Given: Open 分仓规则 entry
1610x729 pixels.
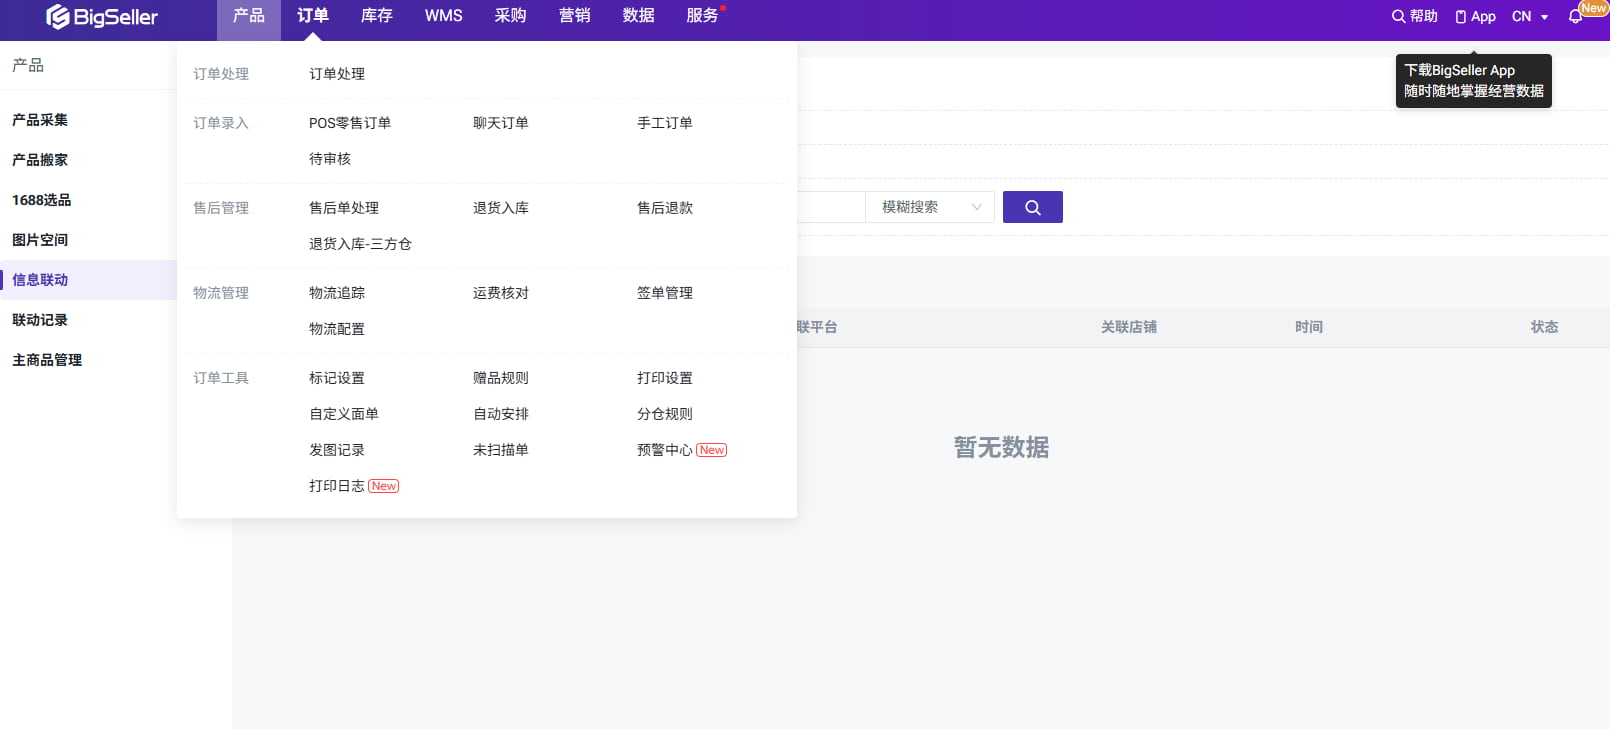Looking at the screenshot, I should tap(665, 414).
